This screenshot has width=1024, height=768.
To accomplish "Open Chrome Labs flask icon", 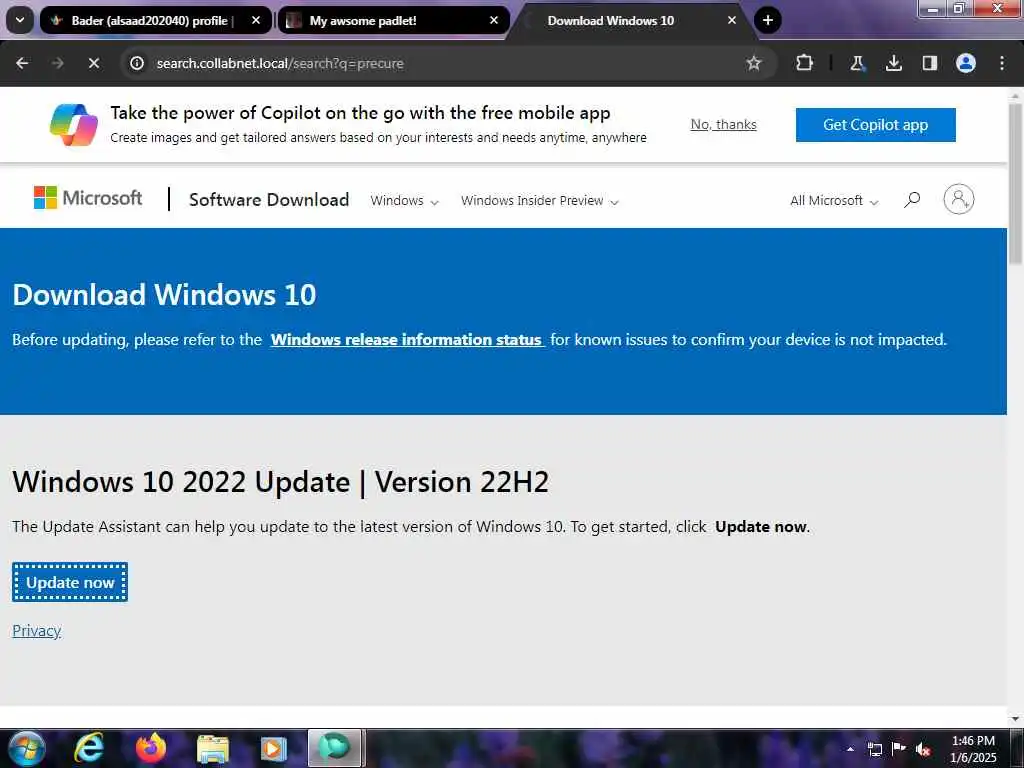I will 857,63.
